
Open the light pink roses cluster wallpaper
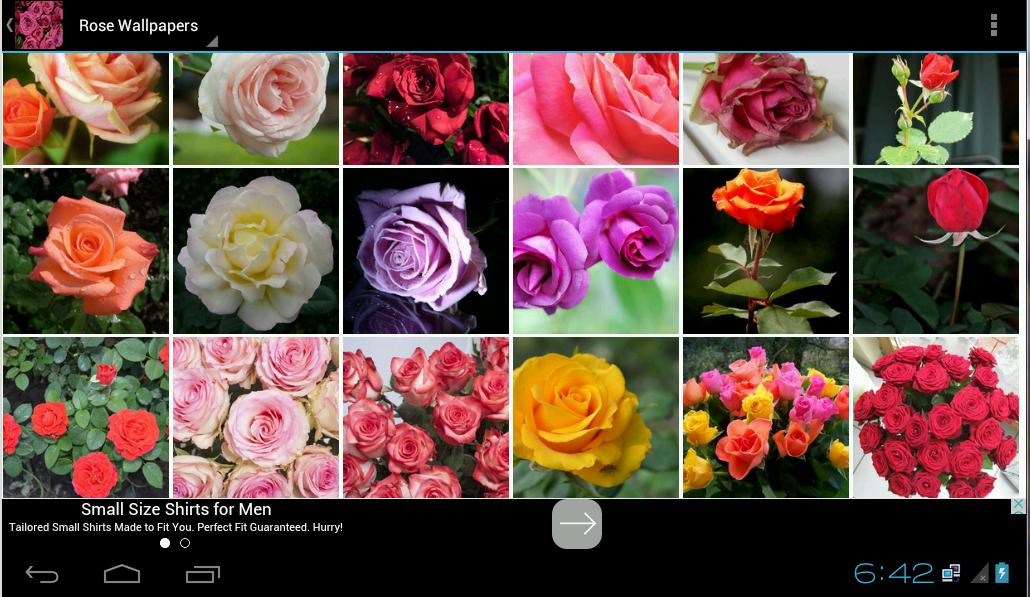[x=256, y=418]
